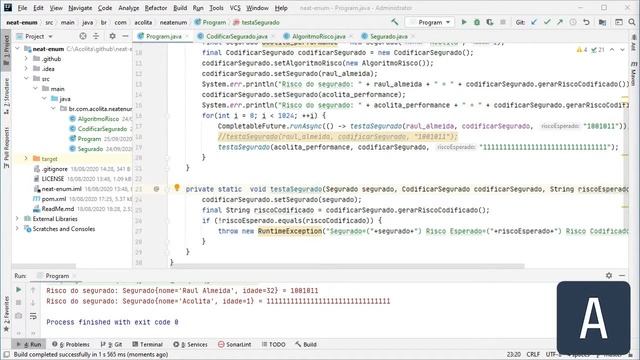Image resolution: width=640 pixels, height=360 pixels.
Task: Open the Build tool window button
Action: 306,344
